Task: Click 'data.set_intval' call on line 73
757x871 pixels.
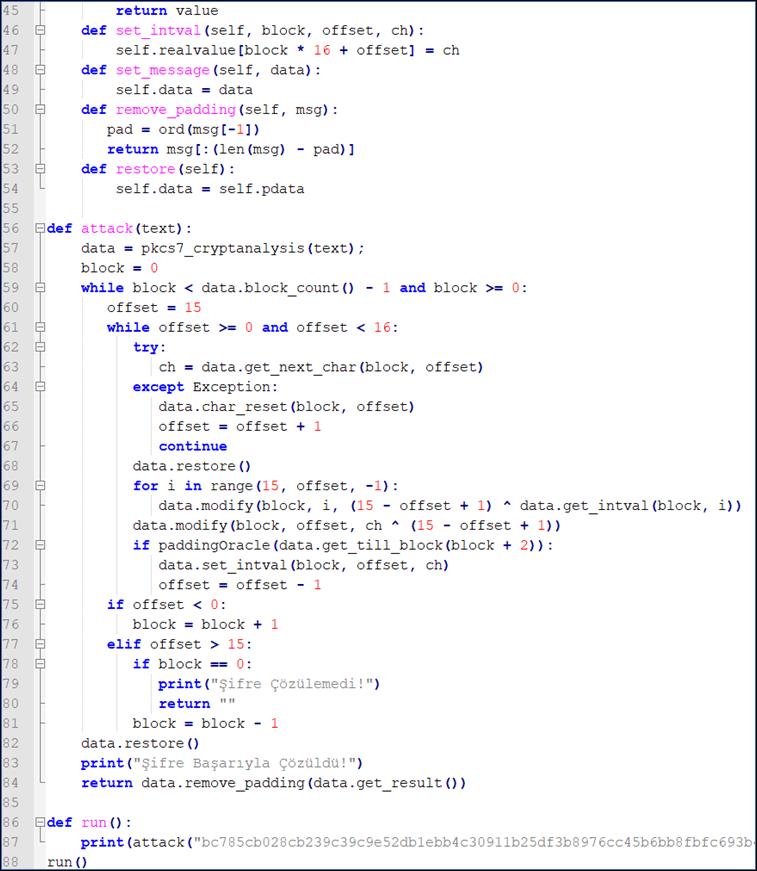Action: (223, 565)
